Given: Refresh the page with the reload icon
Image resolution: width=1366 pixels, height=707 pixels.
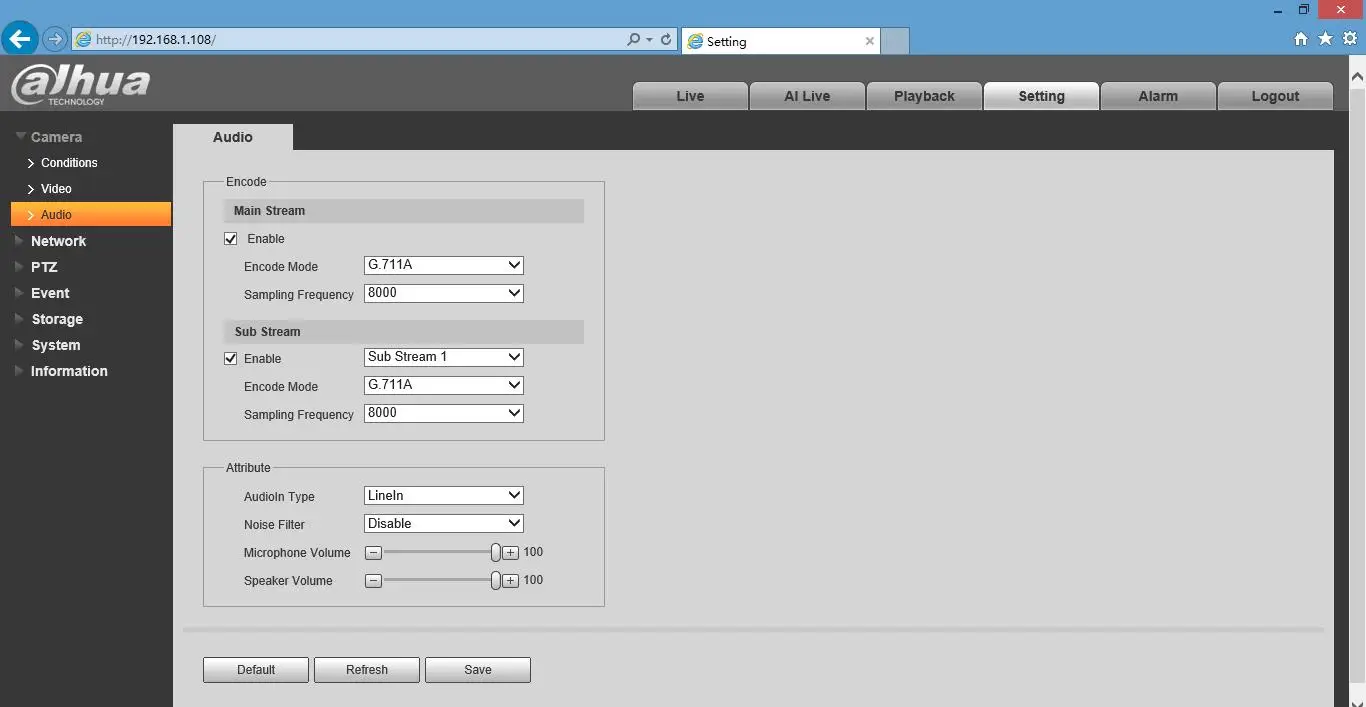Looking at the screenshot, I should (x=666, y=40).
